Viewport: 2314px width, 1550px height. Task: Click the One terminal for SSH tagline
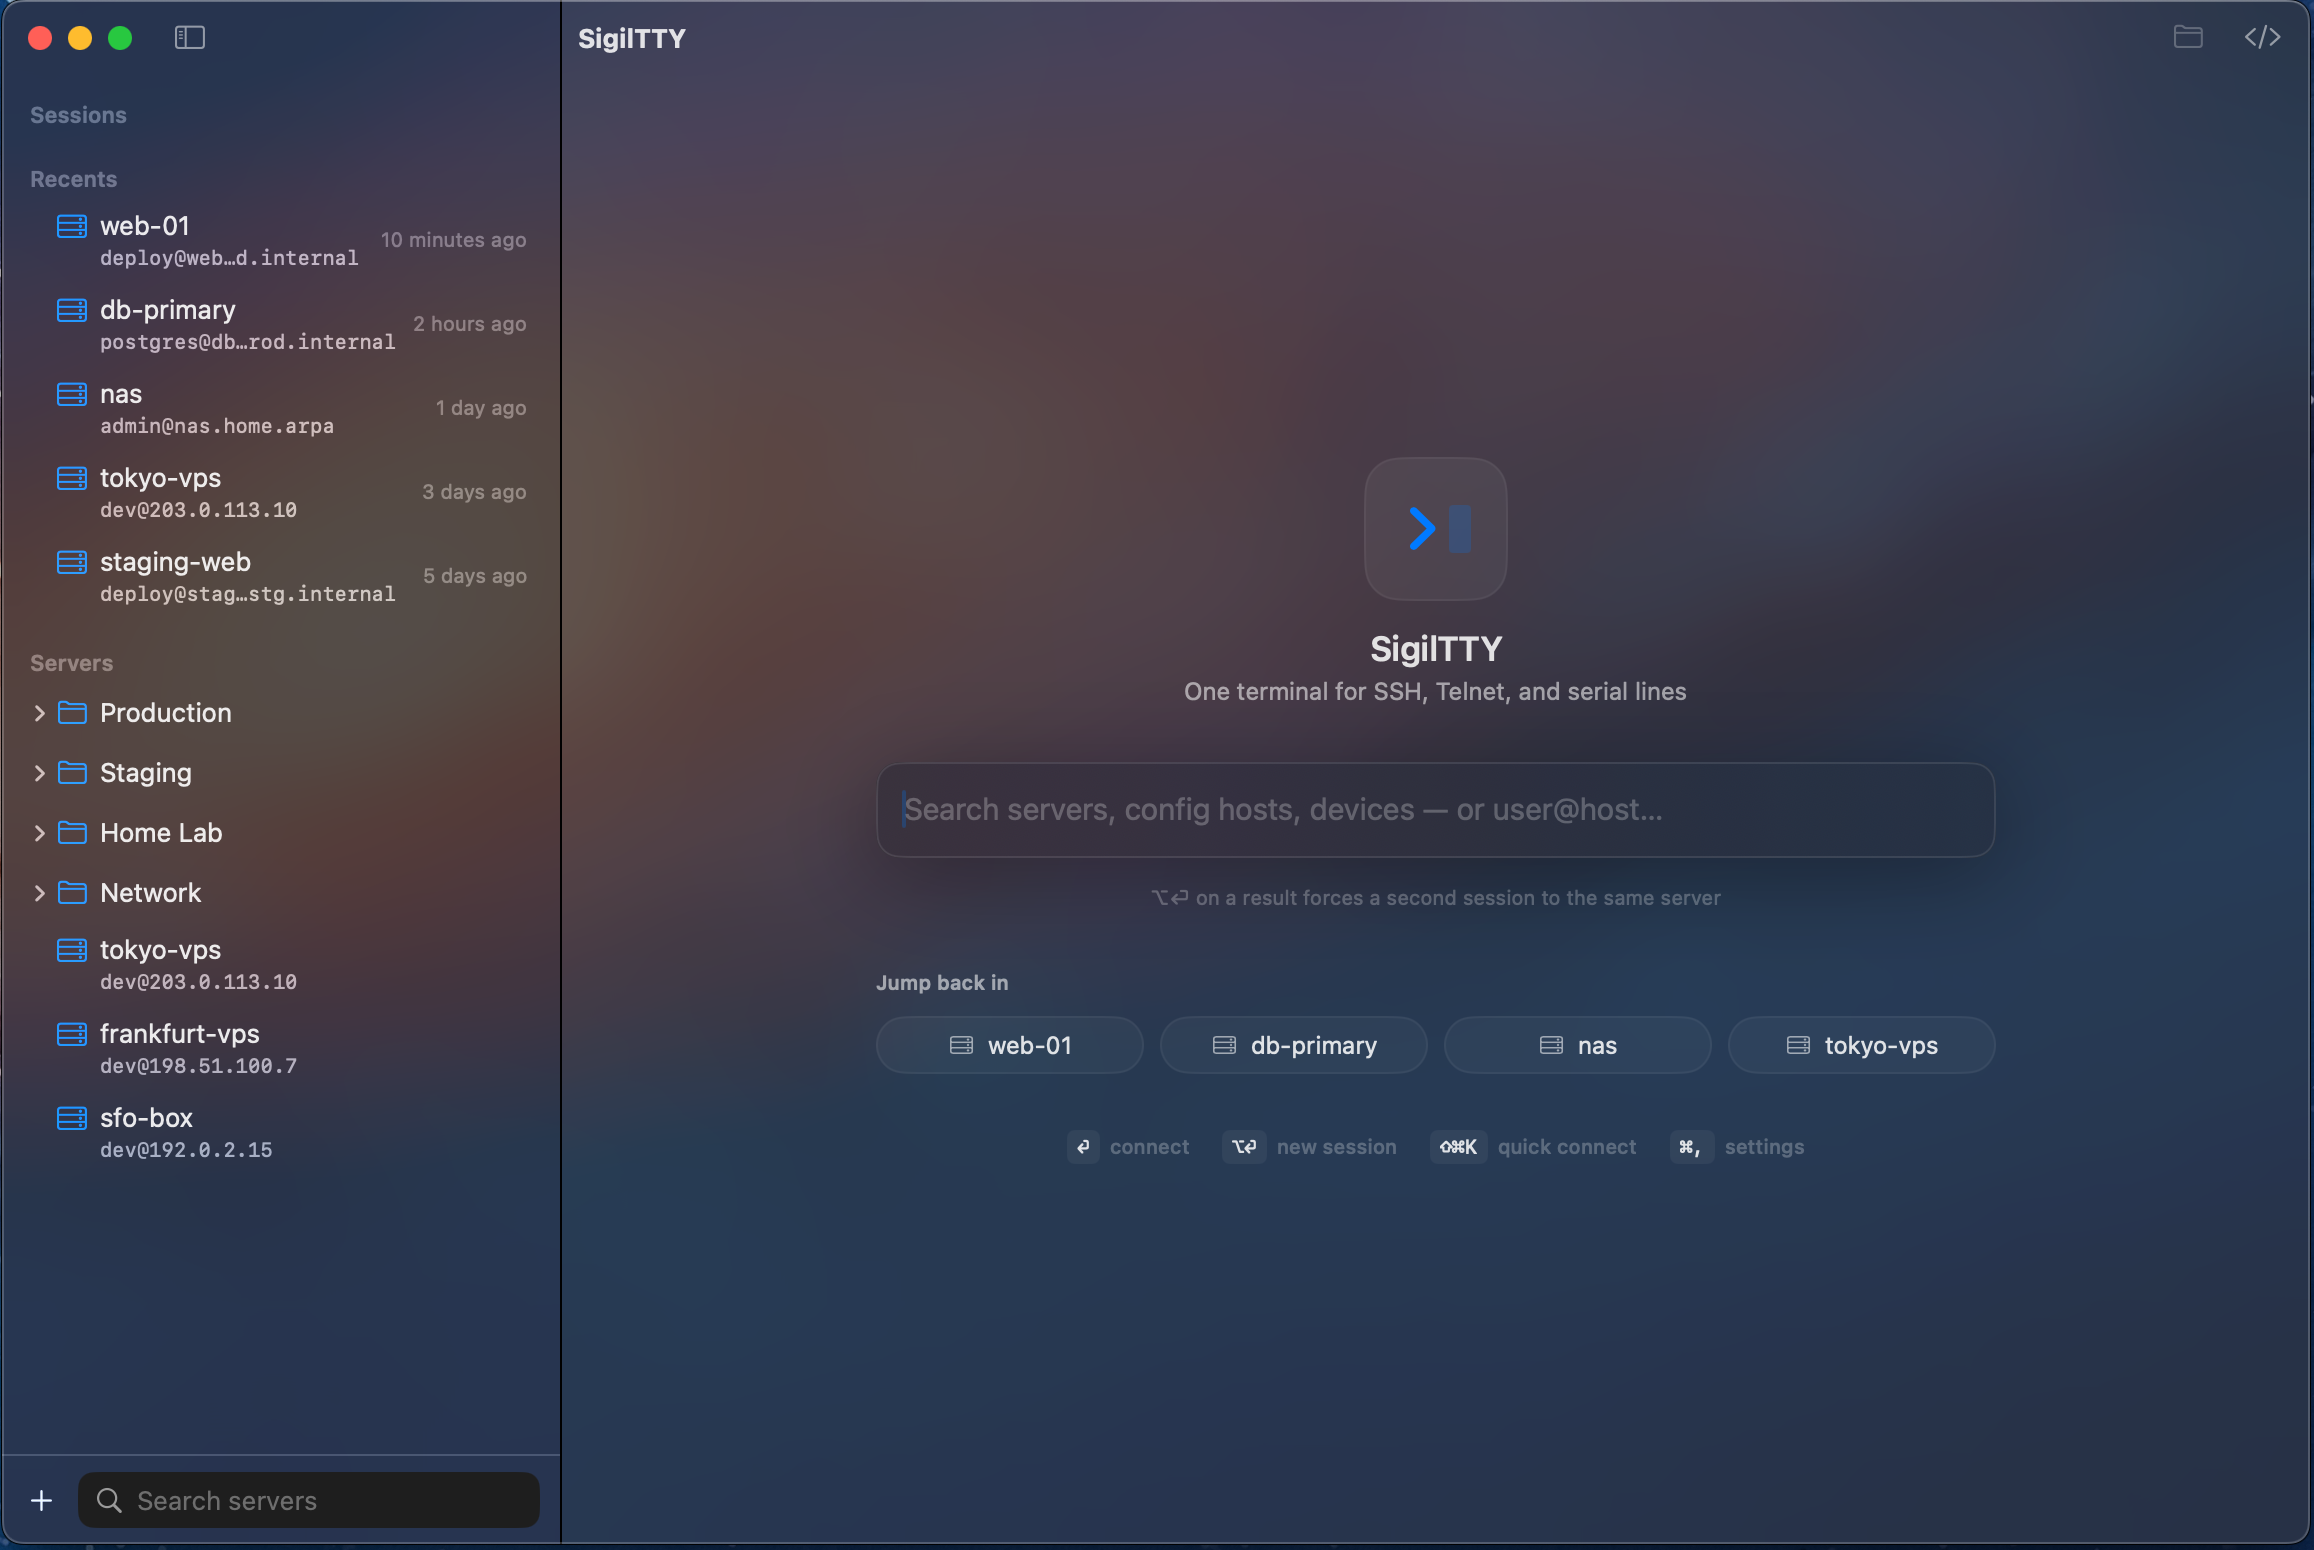[x=1435, y=692]
